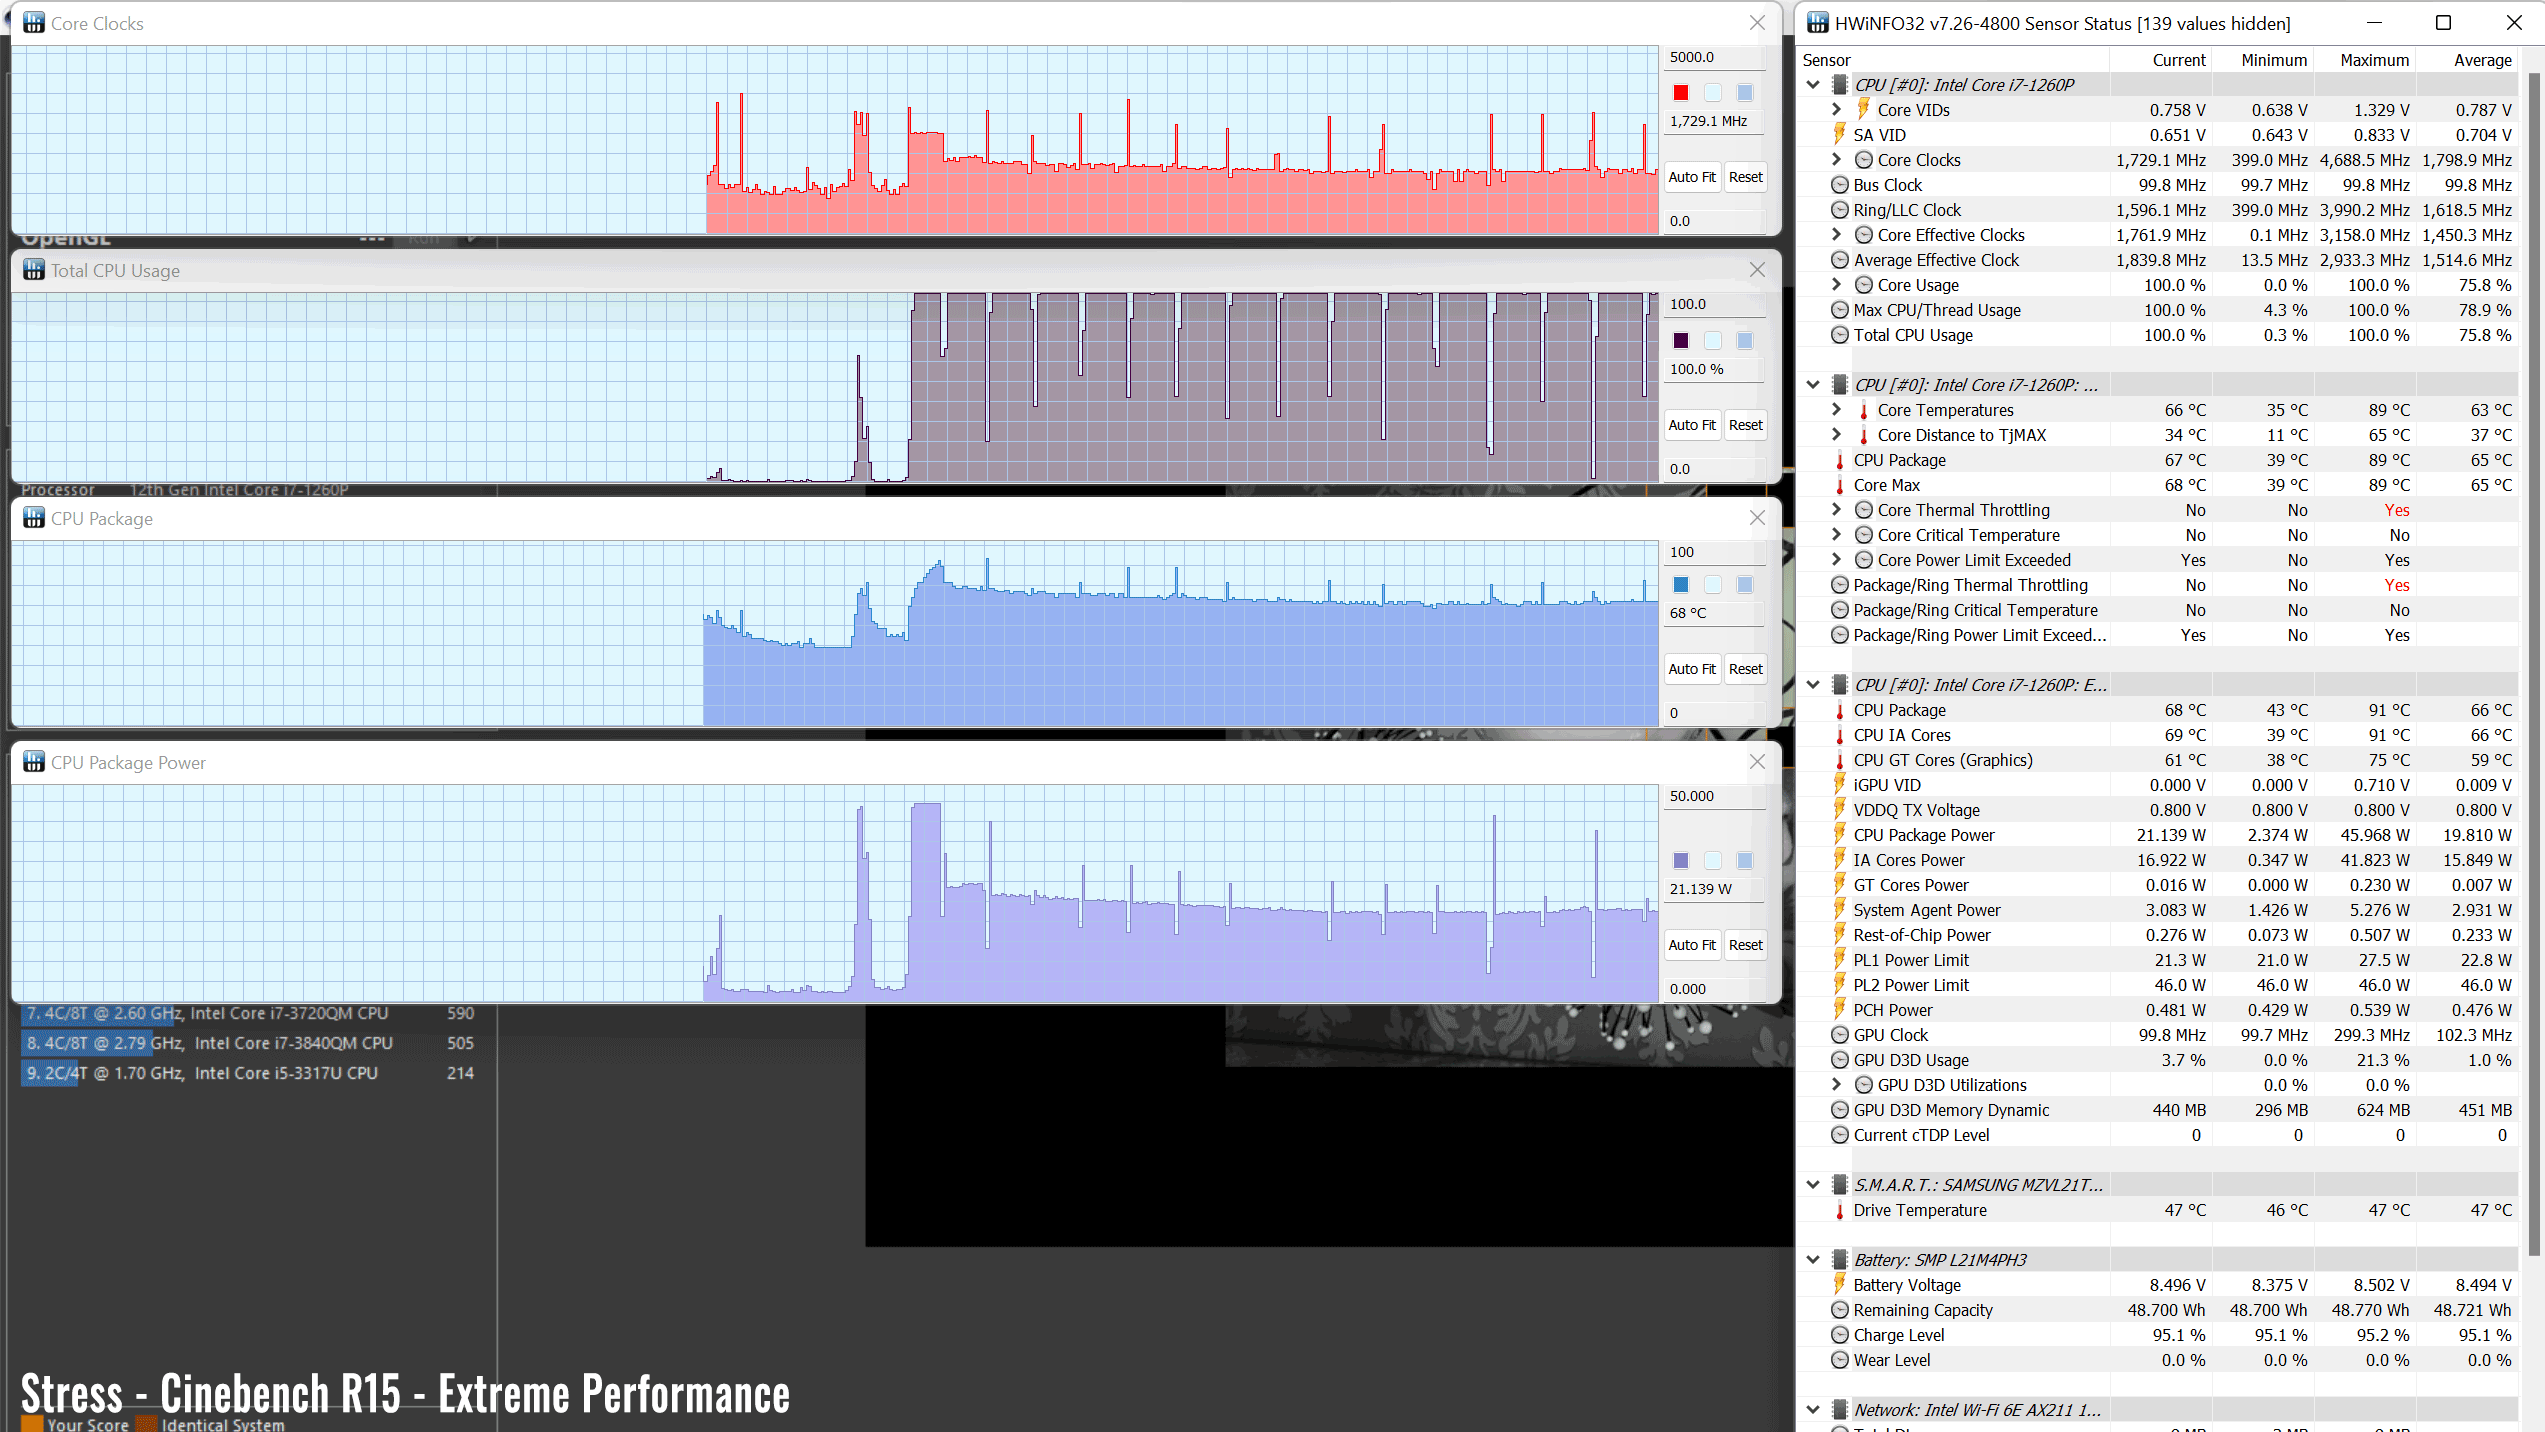Select the Max CPU/Thread Usage row
This screenshot has width=2545, height=1432.
(x=2160, y=310)
